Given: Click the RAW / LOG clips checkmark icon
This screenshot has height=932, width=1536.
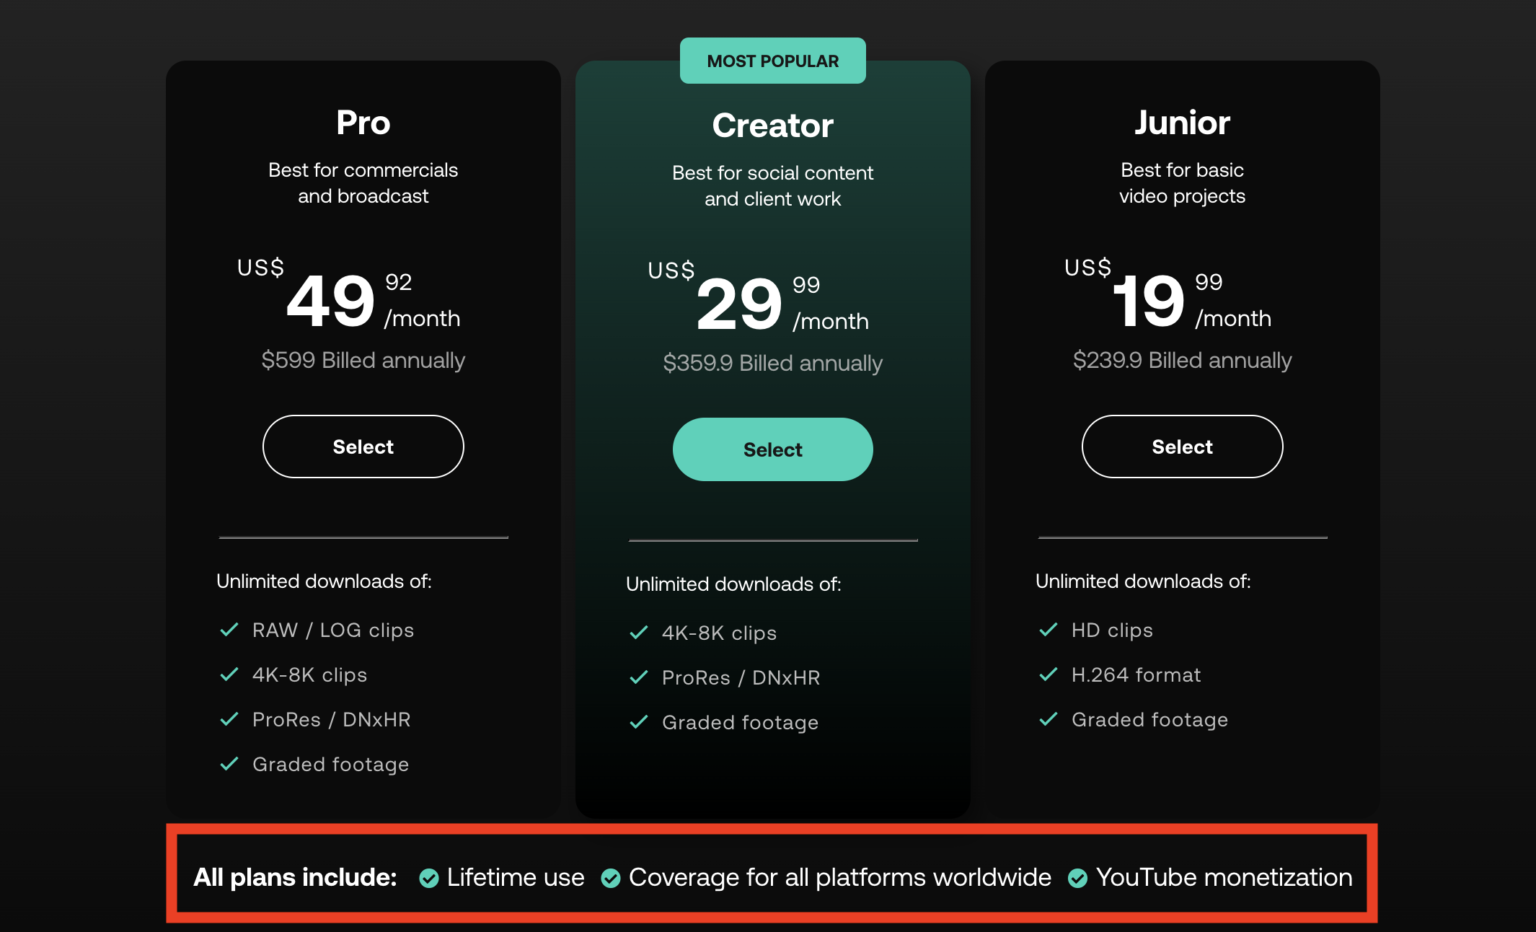Looking at the screenshot, I should (x=229, y=629).
